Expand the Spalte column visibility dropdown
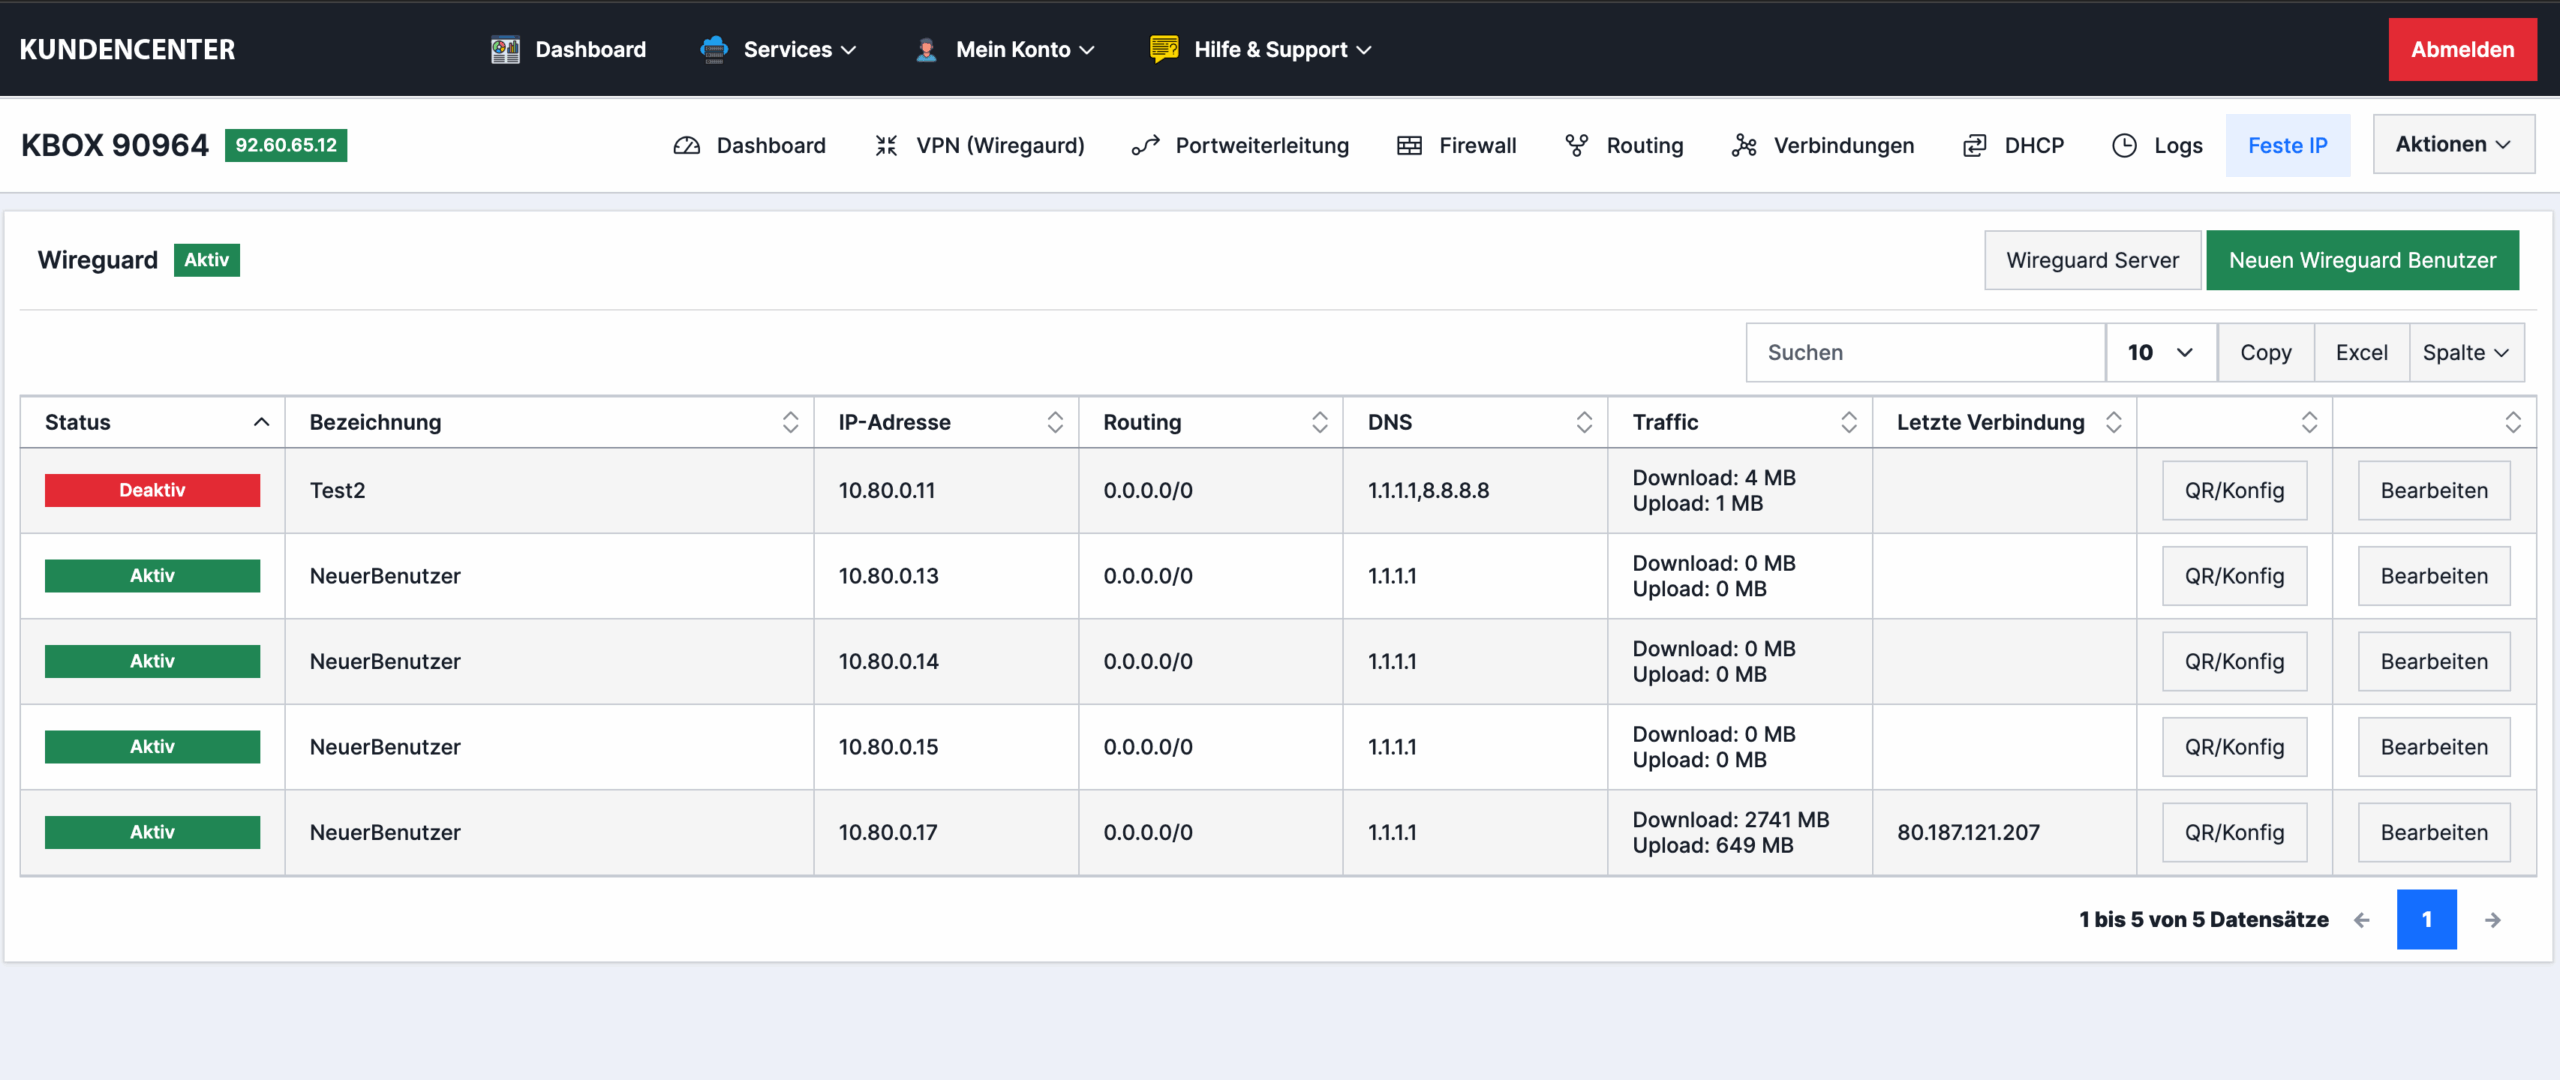Image resolution: width=2560 pixels, height=1080 pixels. point(2466,352)
